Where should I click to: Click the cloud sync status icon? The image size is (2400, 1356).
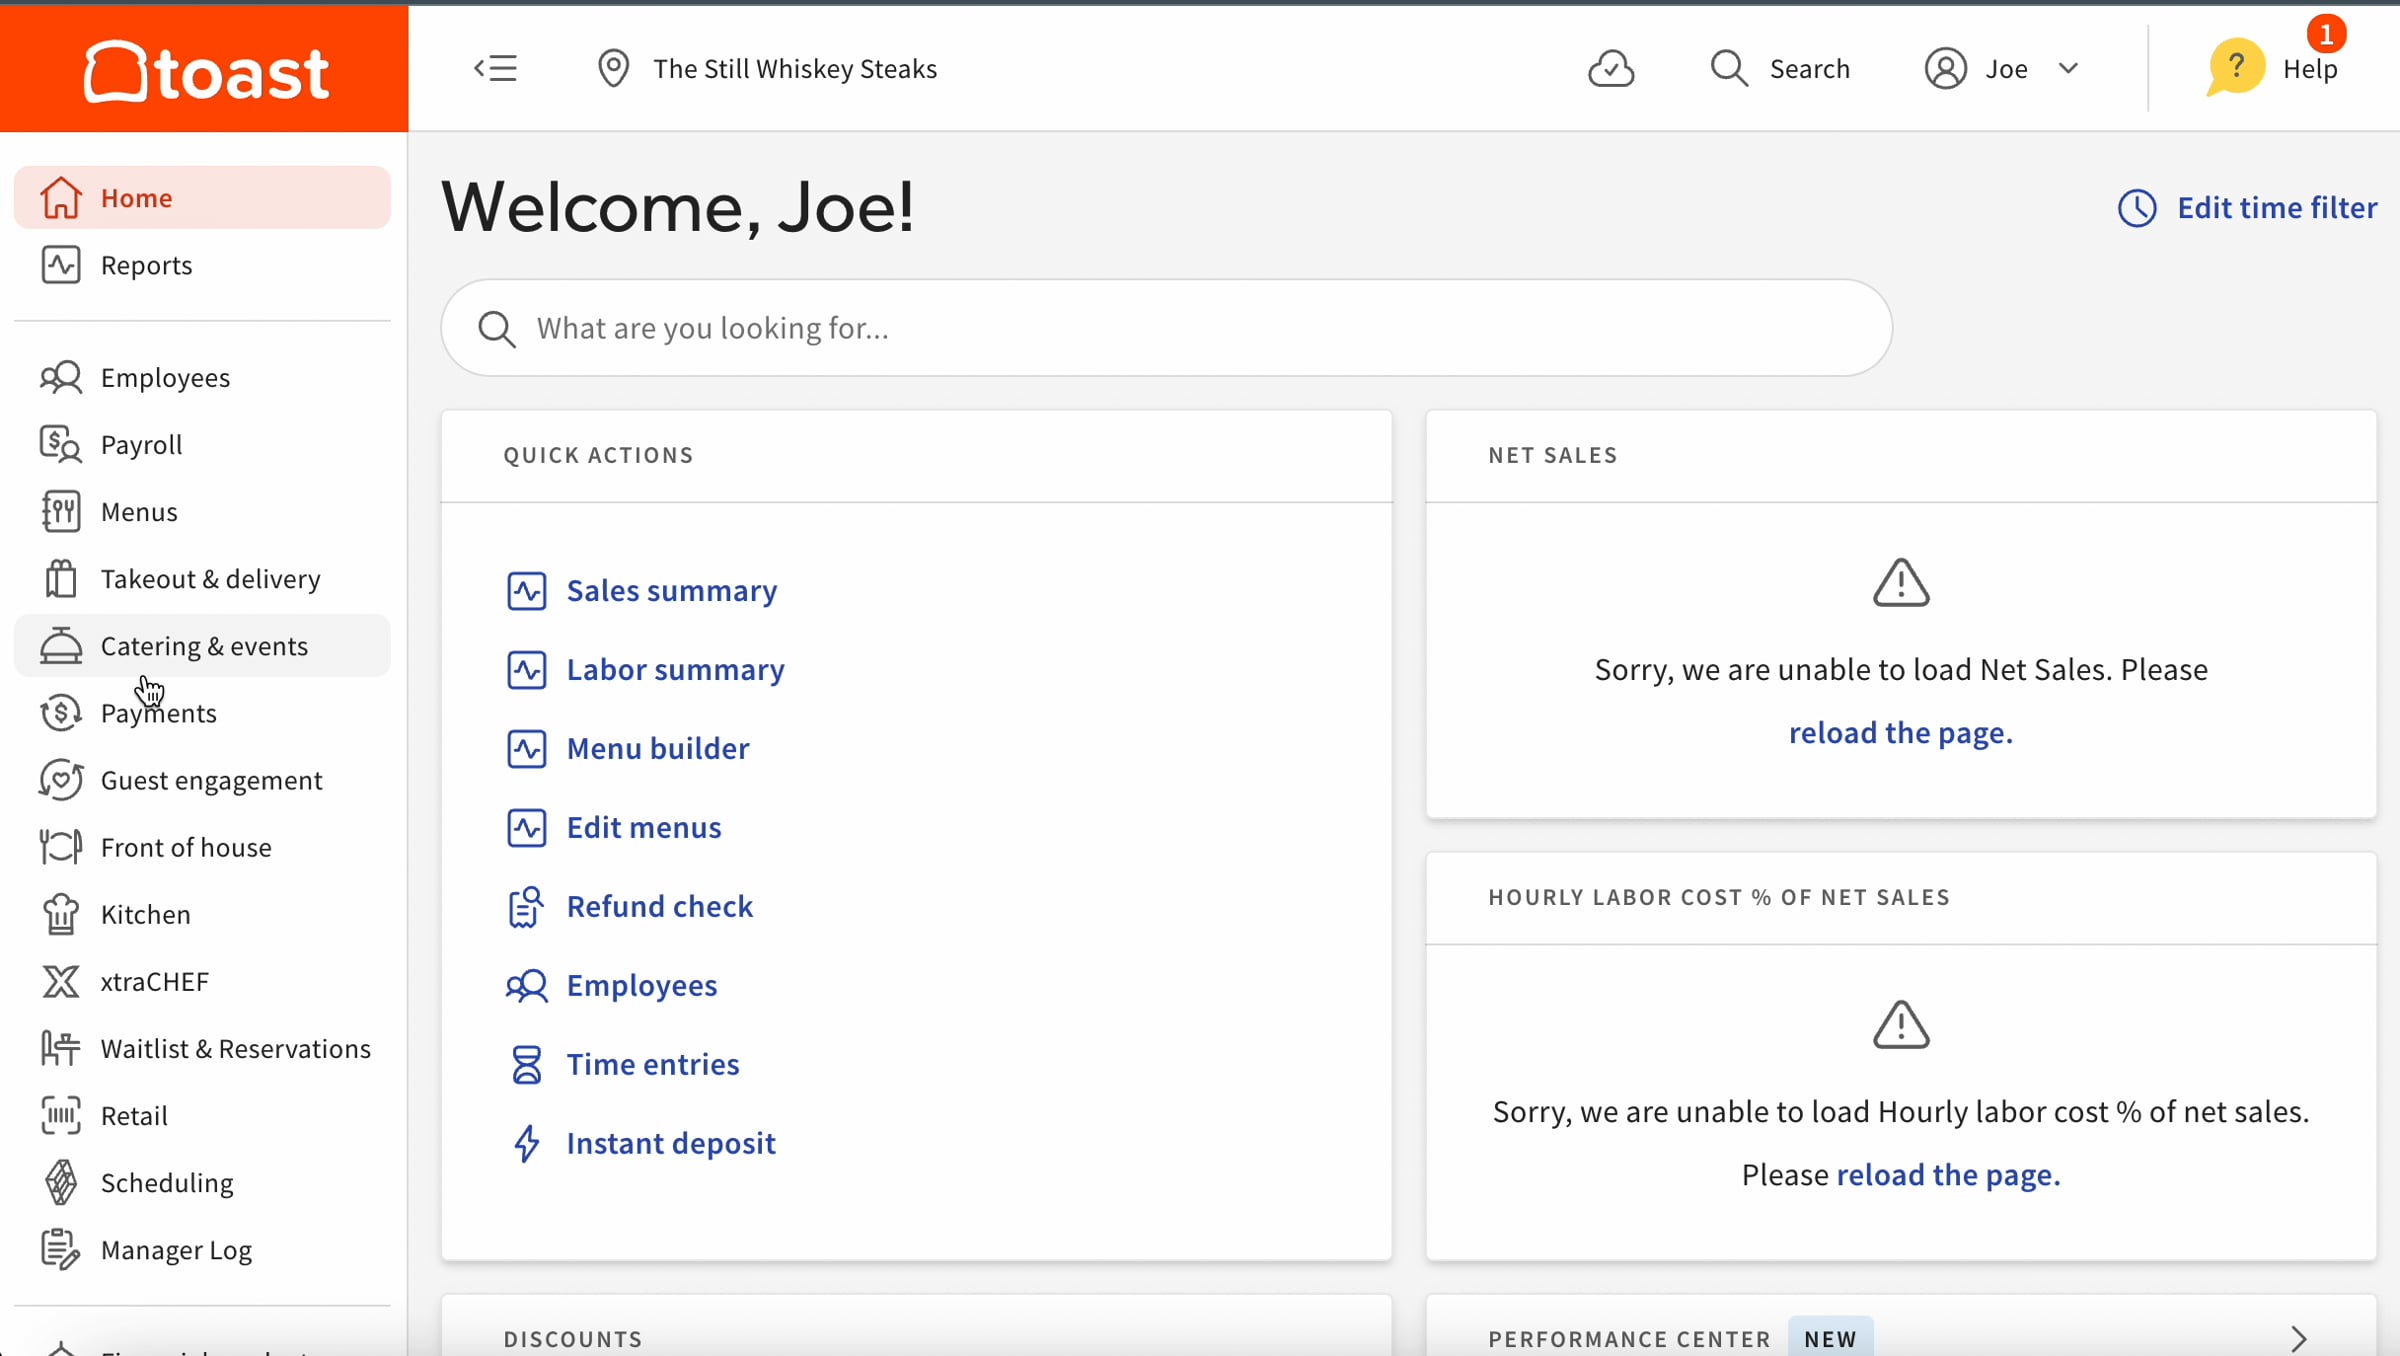[x=1611, y=68]
